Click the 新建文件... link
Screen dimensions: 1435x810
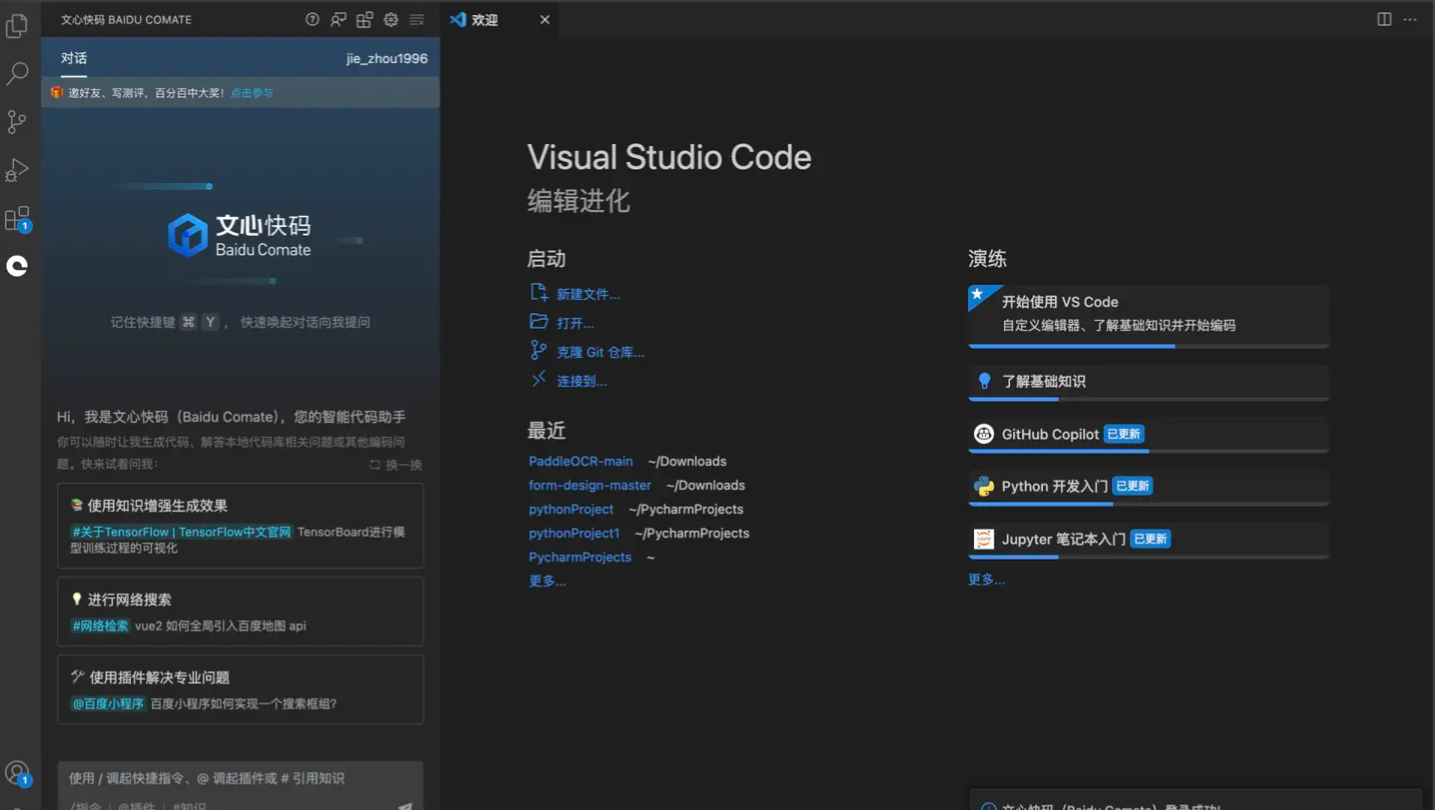tap(588, 294)
